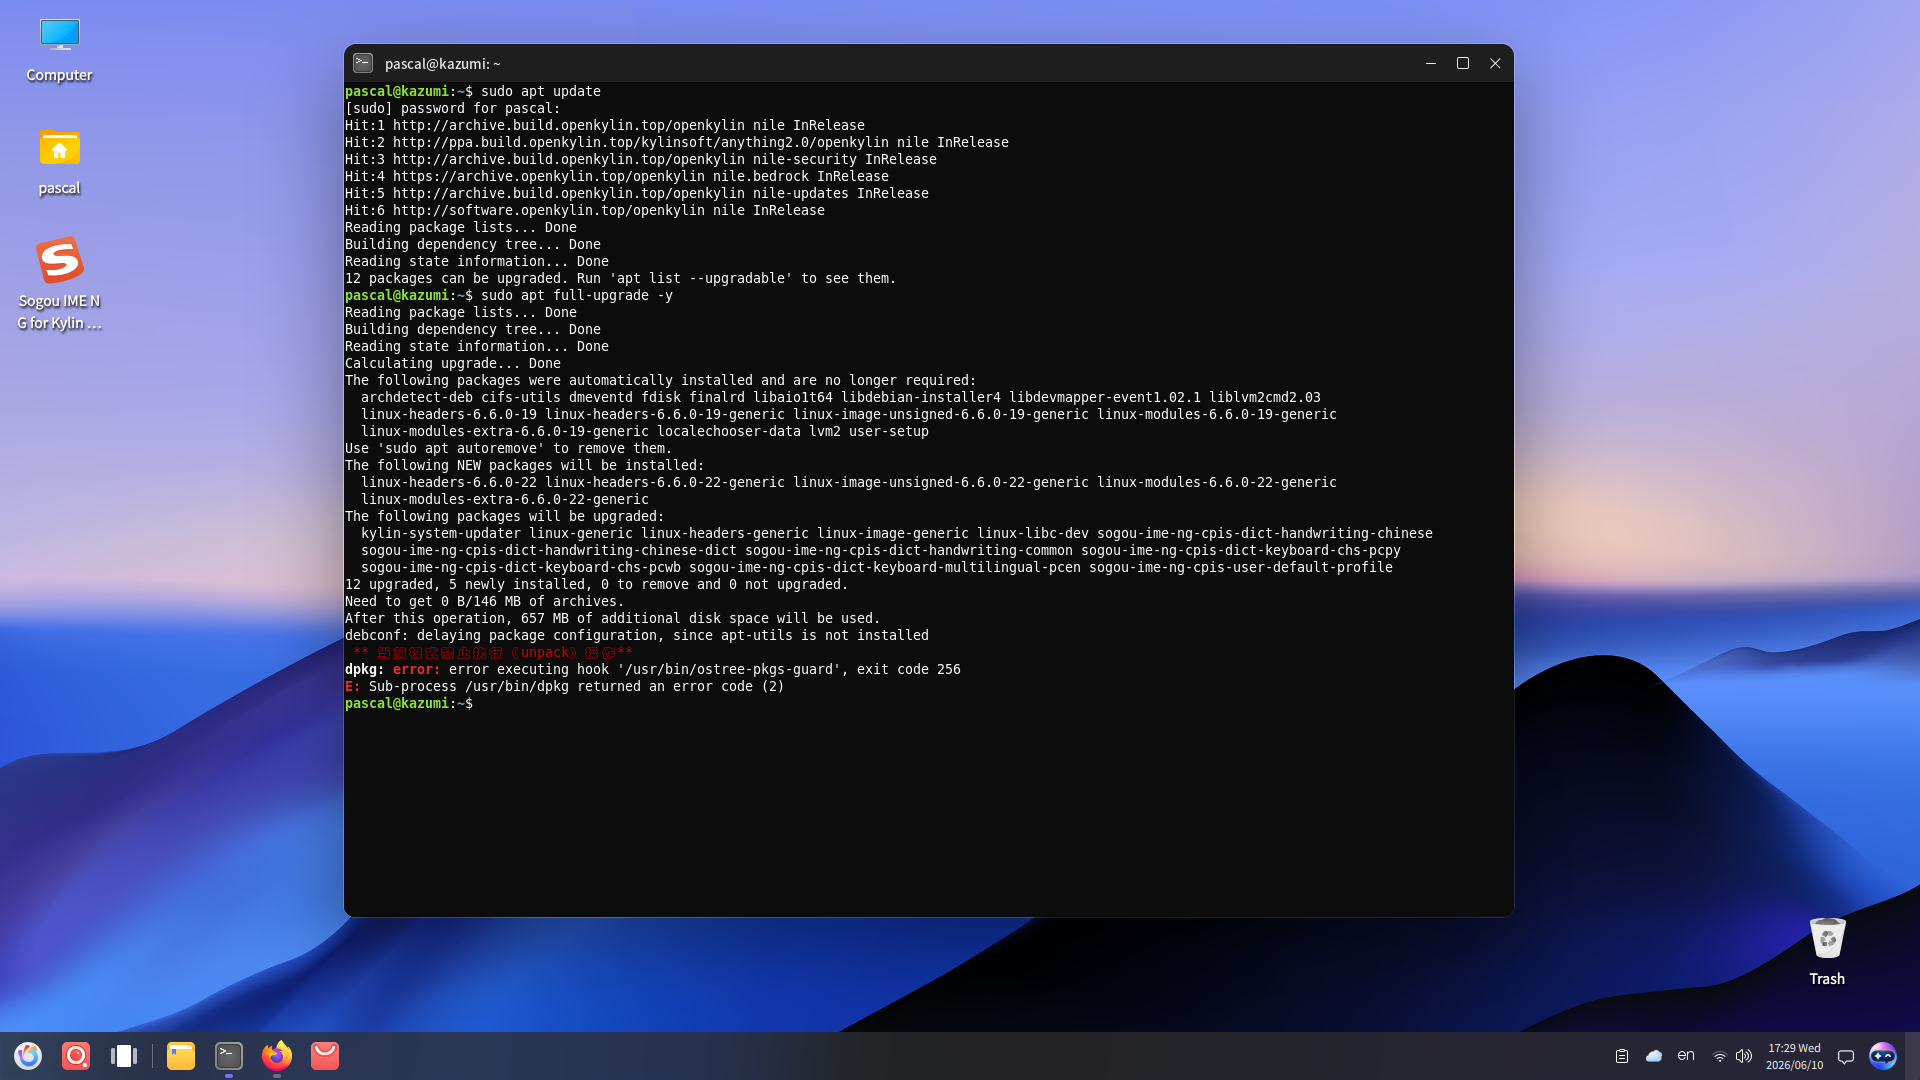Open the openKylin start menu
The height and width of the screenshot is (1080, 1920).
(x=28, y=1056)
